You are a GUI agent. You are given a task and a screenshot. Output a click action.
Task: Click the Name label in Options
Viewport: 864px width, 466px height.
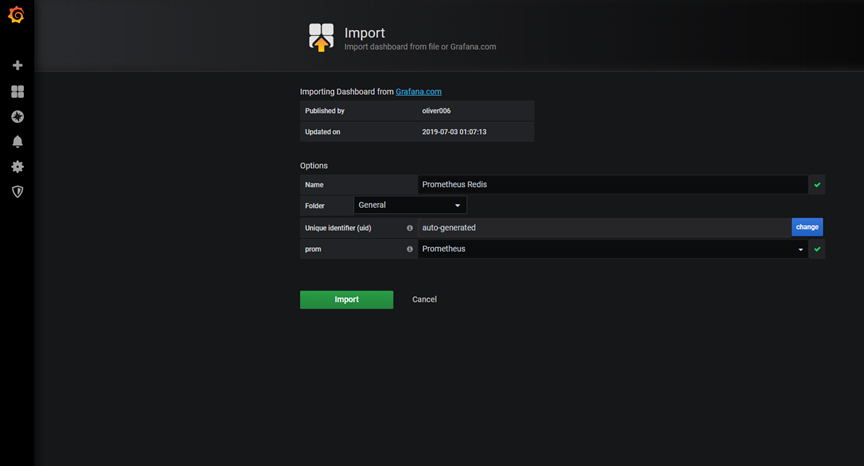(314, 185)
